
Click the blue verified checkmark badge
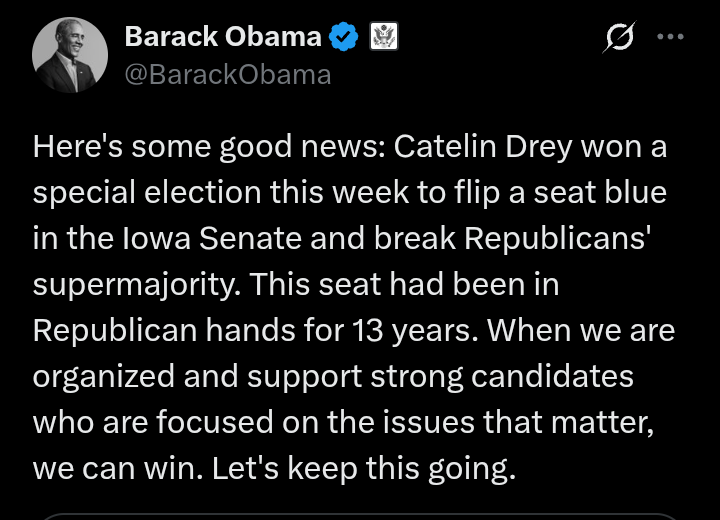pos(345,38)
